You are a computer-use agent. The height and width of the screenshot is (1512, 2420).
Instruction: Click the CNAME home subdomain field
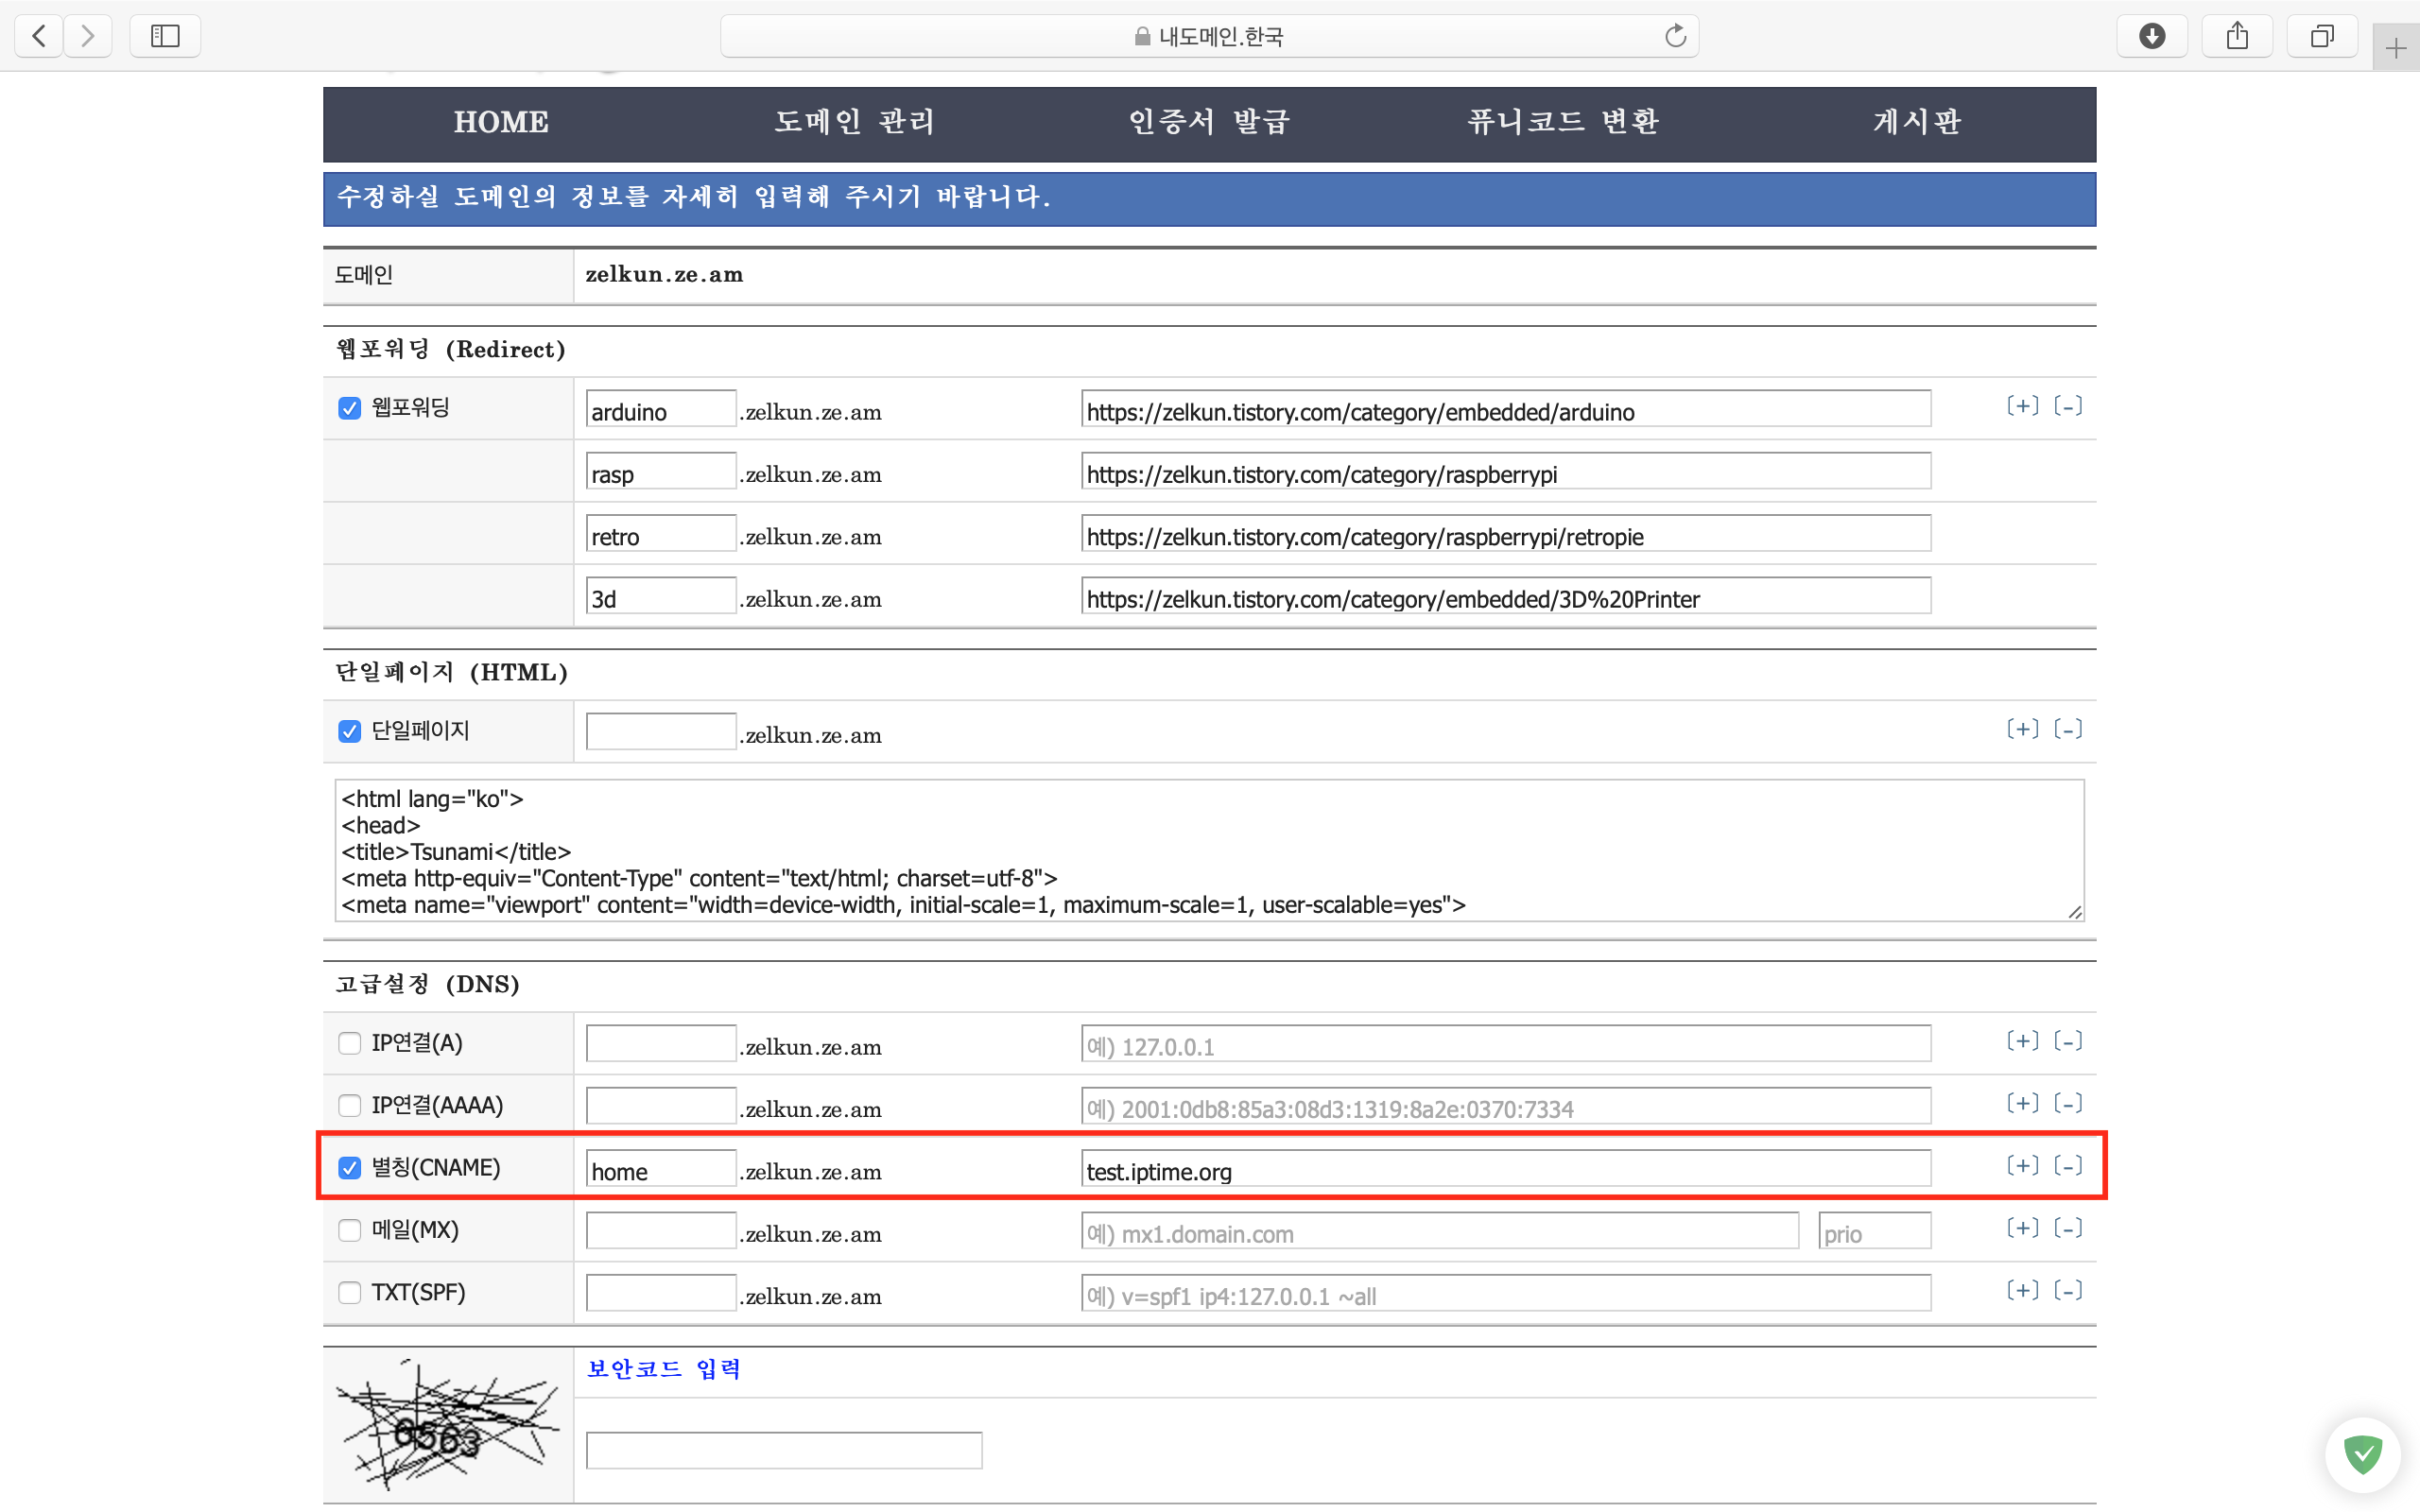click(x=661, y=1169)
